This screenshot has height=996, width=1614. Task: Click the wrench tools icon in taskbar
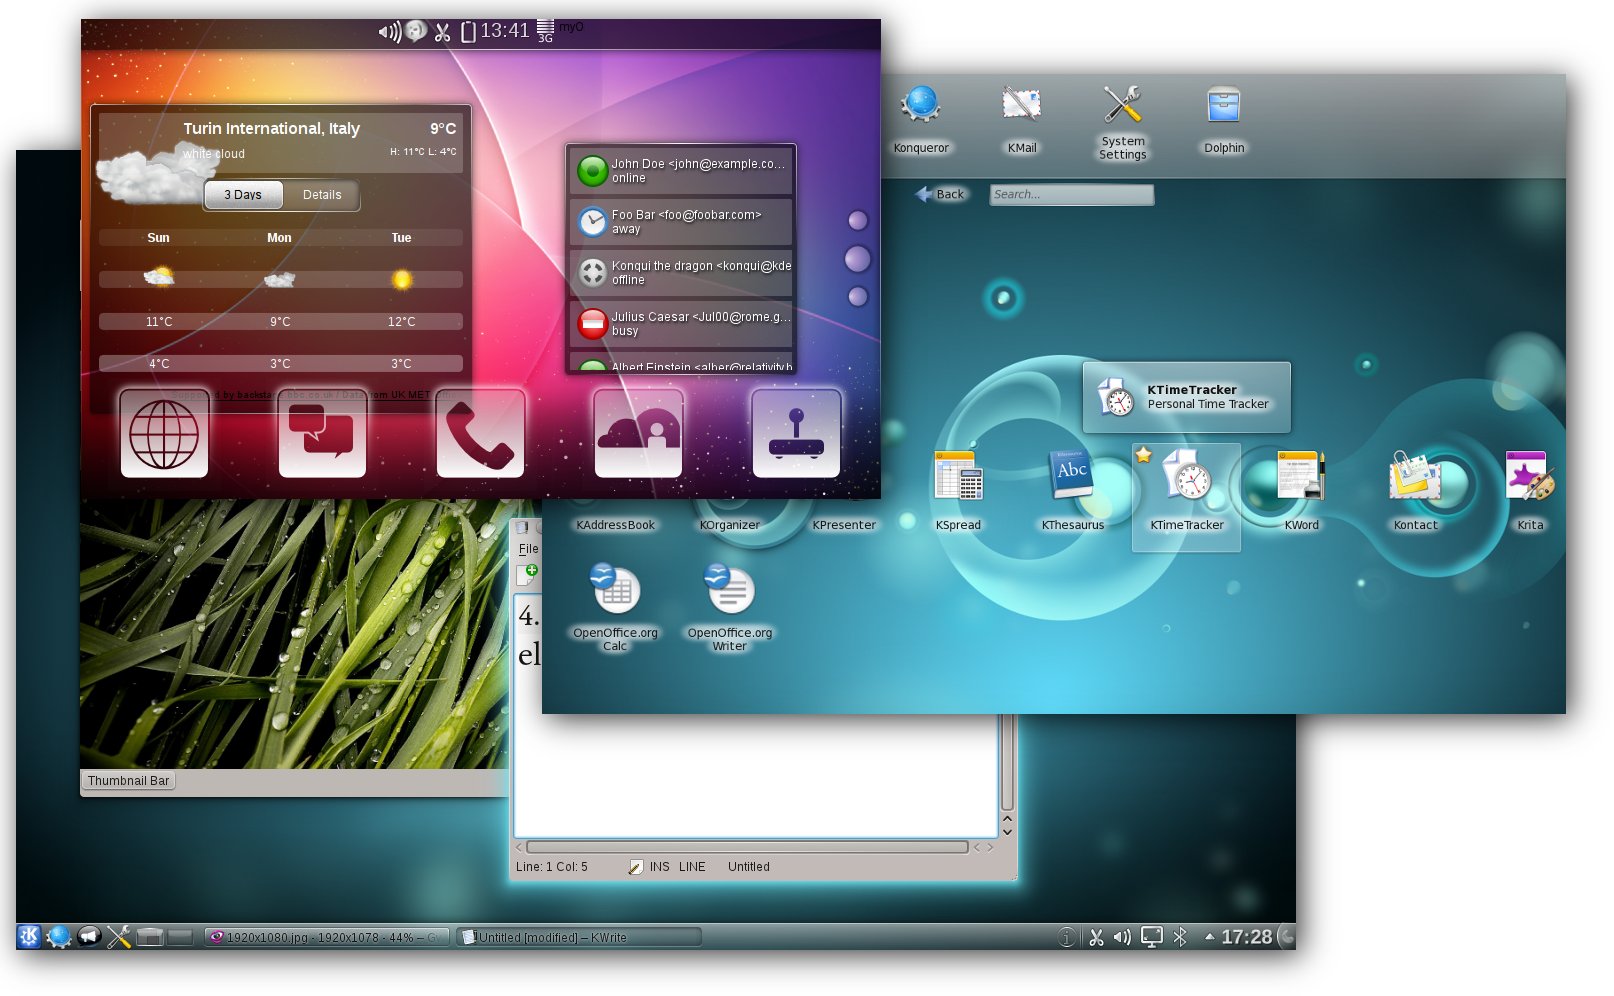coord(119,936)
